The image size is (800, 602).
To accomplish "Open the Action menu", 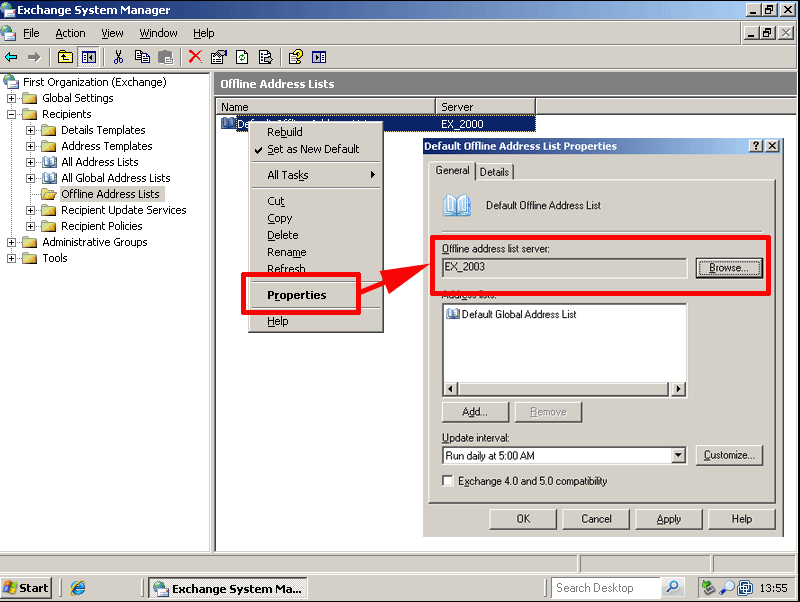I will pyautogui.click(x=70, y=33).
